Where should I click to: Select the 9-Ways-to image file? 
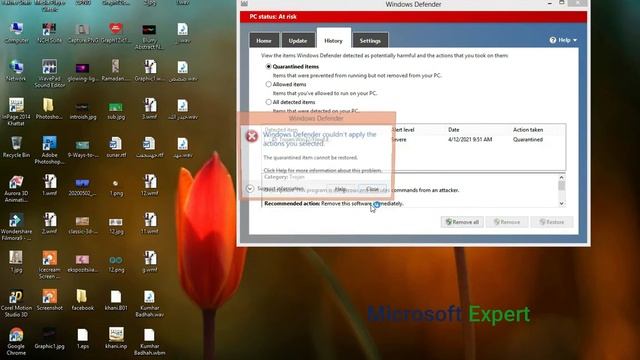coord(82,149)
